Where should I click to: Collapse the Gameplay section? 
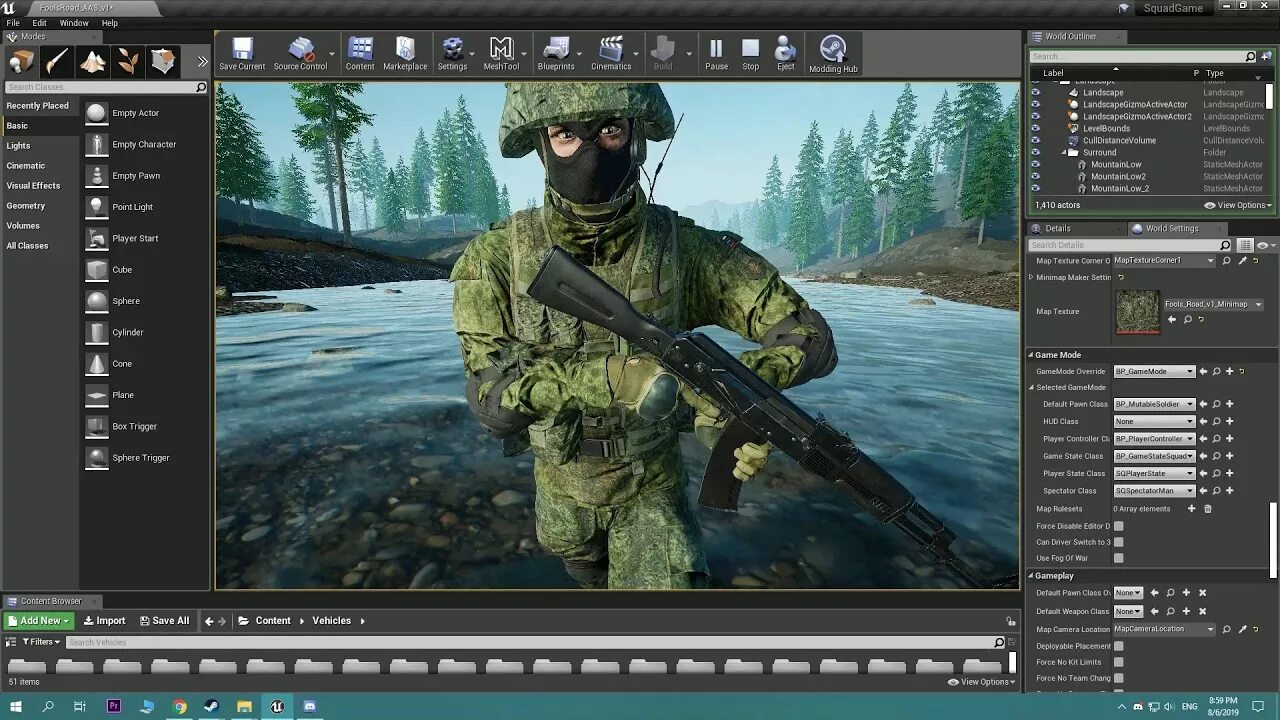click(1031, 576)
